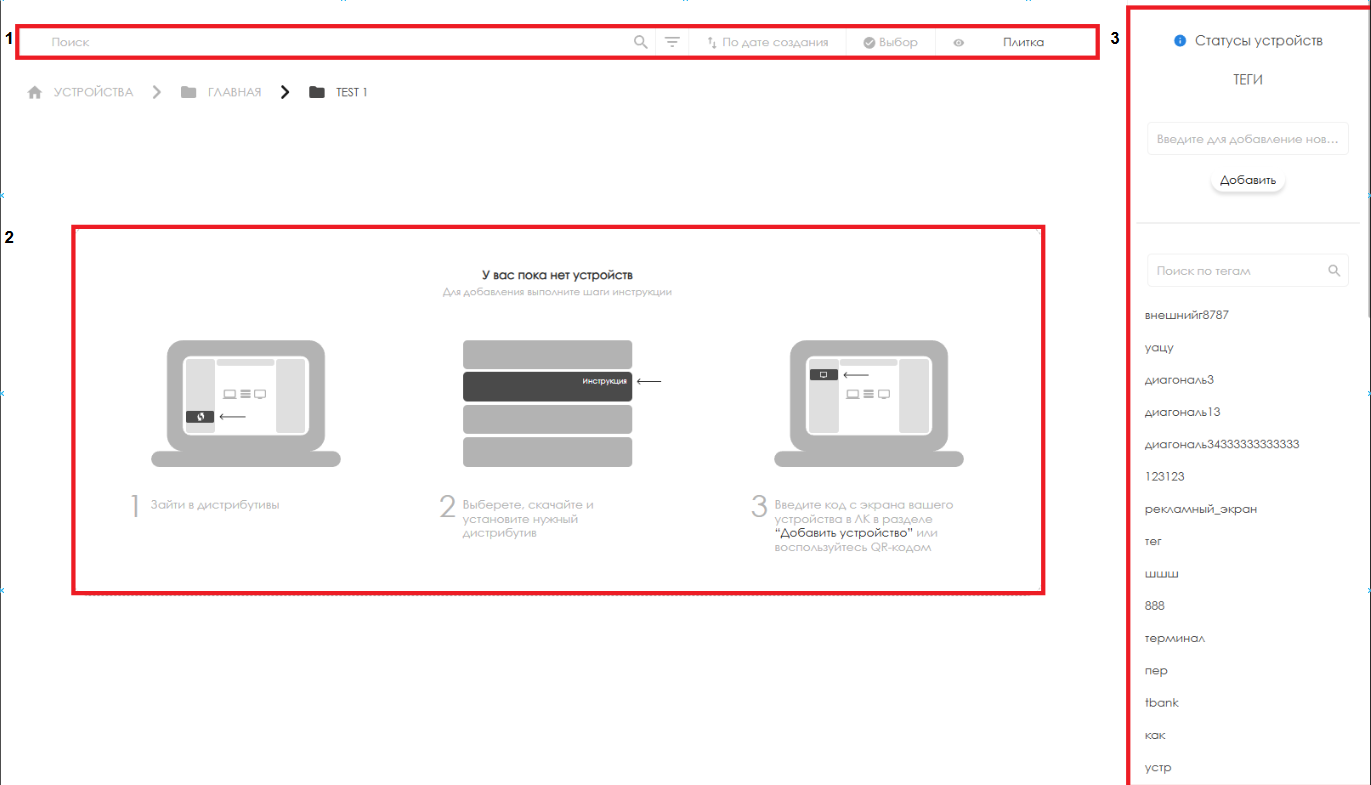Open Статусы устройств link
Screen dimensions: 1371x785
tap(1258, 41)
